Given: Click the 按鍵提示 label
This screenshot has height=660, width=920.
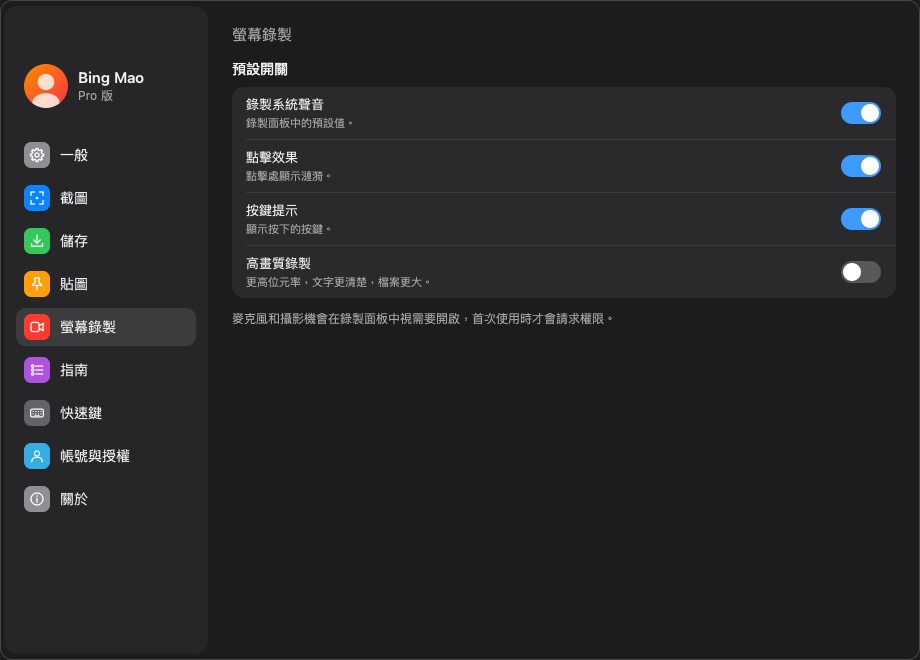Looking at the screenshot, I should (272, 210).
